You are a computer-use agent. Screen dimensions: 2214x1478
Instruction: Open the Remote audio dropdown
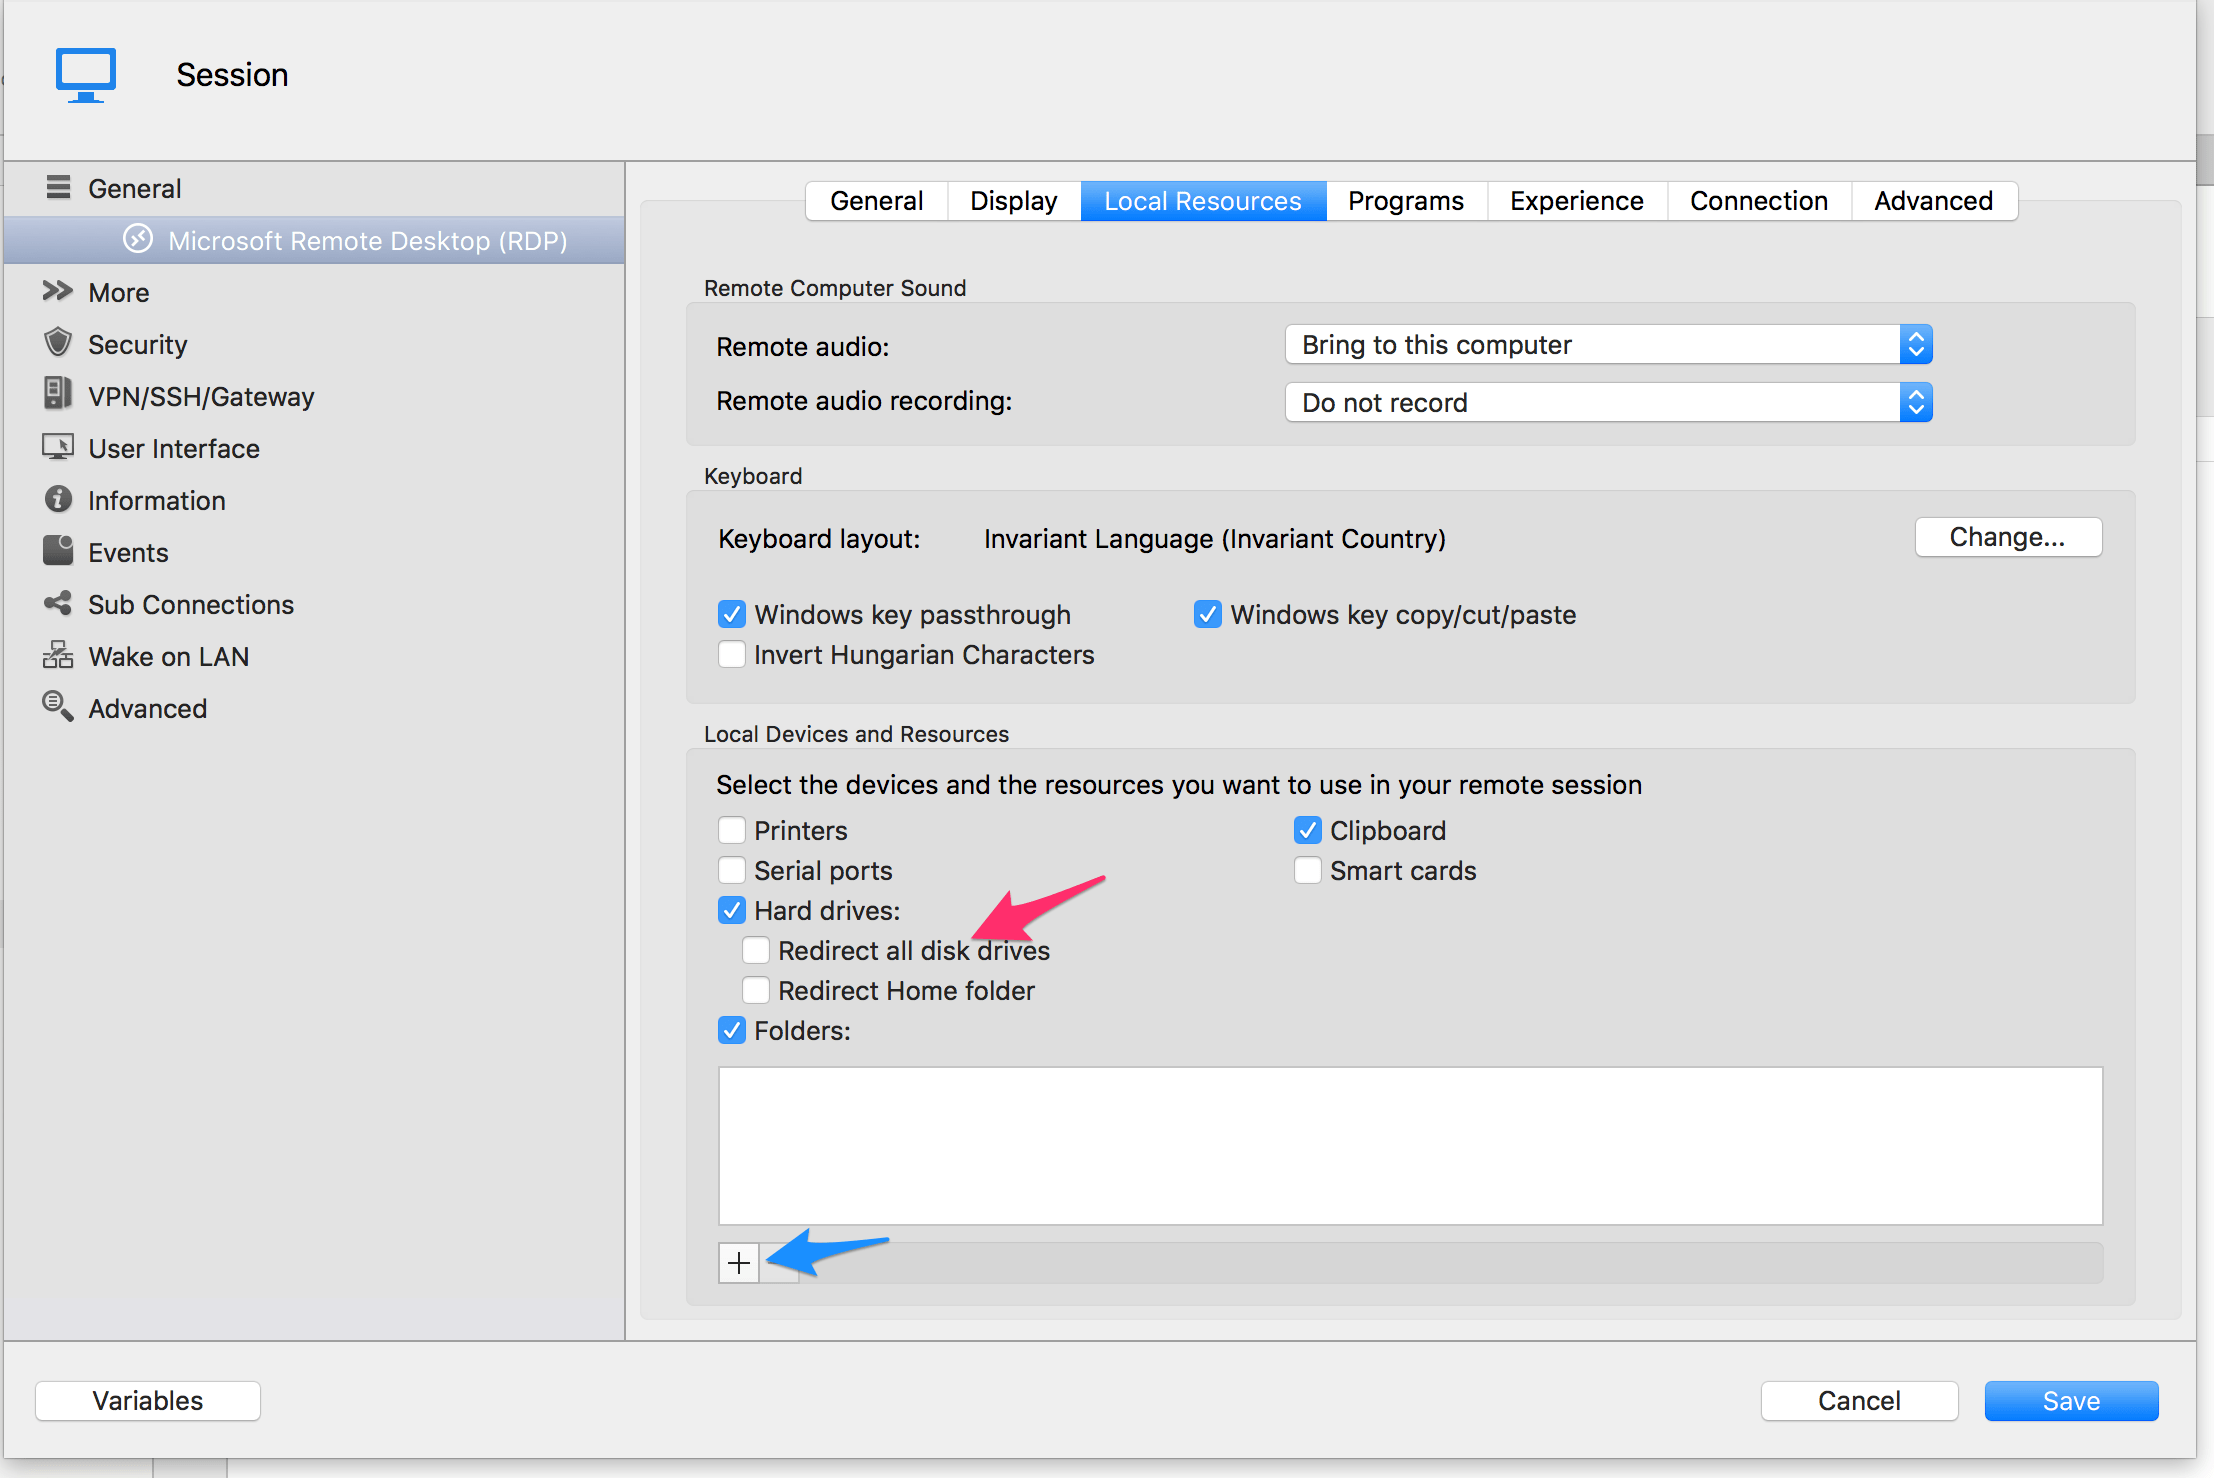pyautogui.click(x=1606, y=344)
